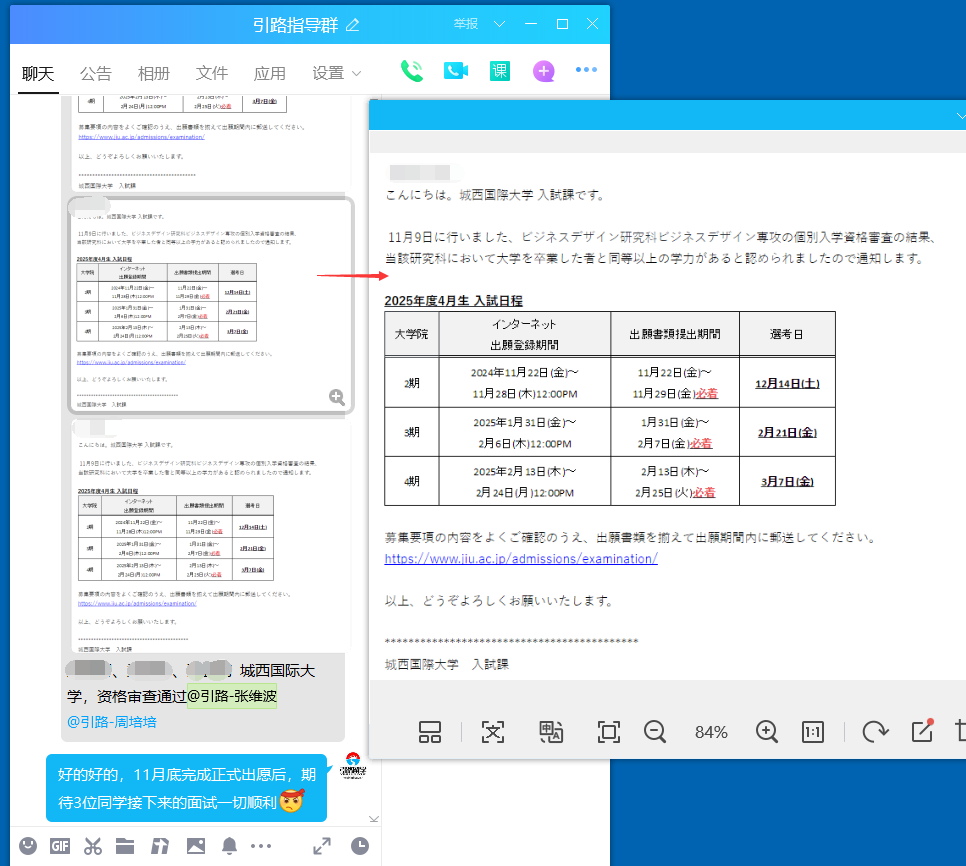Viewport: 966px width, 866px height.
Task: Click the picture icon to send an image
Action: (196, 846)
